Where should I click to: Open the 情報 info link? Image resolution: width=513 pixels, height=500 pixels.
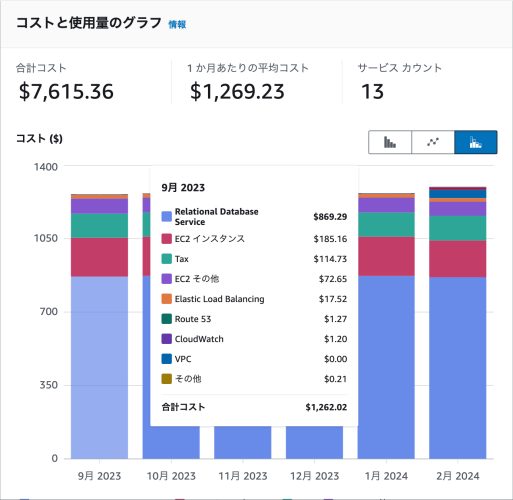(x=177, y=24)
